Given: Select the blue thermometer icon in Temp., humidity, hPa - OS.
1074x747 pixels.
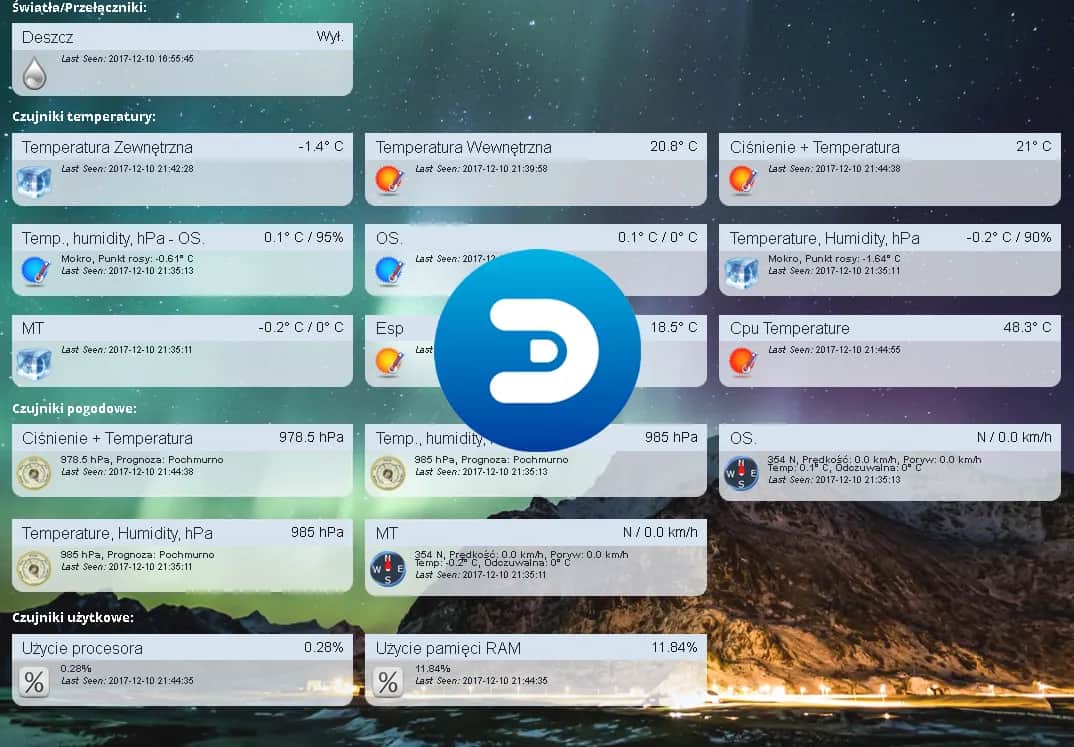Looking at the screenshot, I should pos(34,271).
